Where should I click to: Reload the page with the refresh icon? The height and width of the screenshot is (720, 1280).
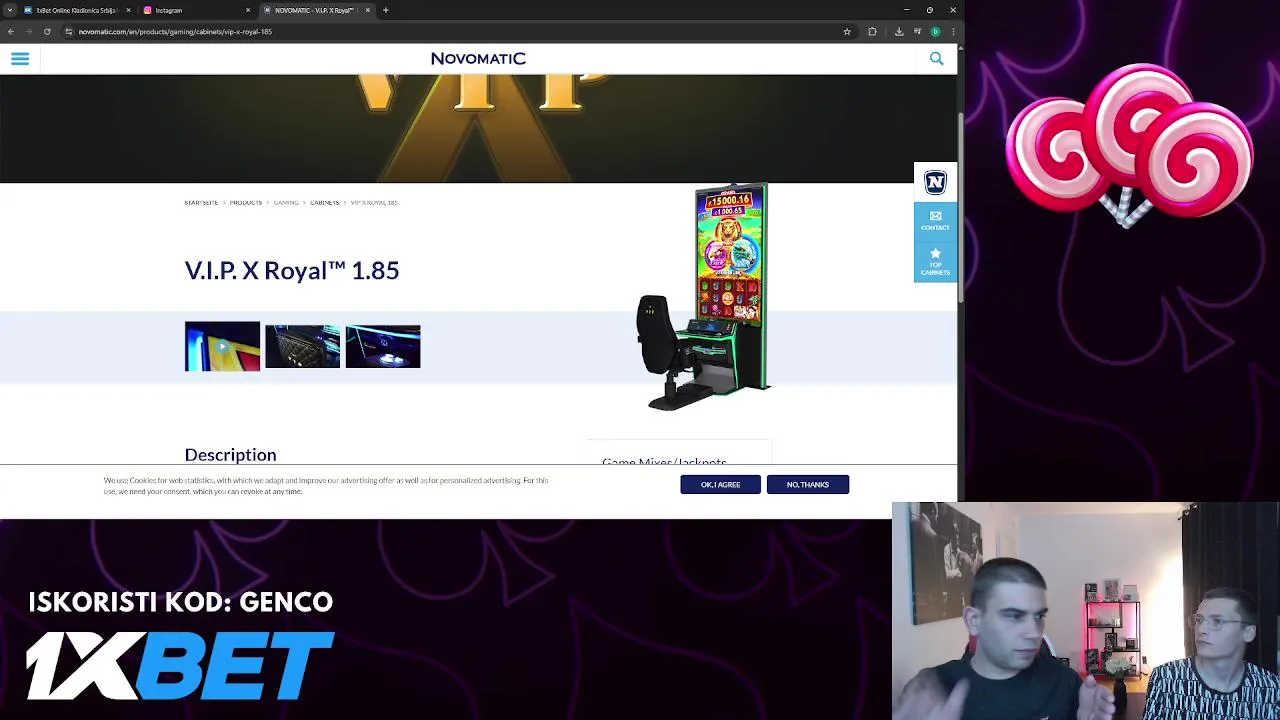47,31
